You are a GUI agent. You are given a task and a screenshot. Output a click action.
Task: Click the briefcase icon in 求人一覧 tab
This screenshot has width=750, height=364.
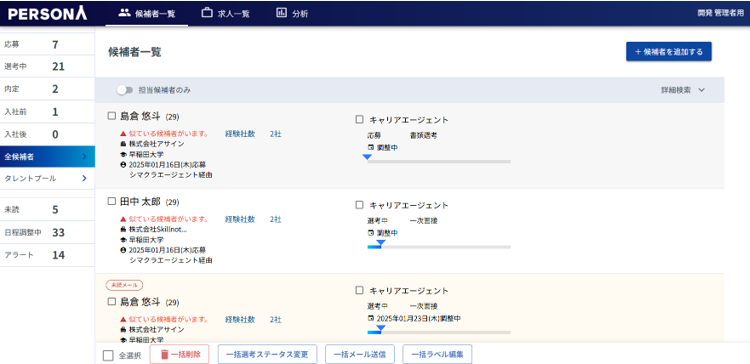(207, 13)
